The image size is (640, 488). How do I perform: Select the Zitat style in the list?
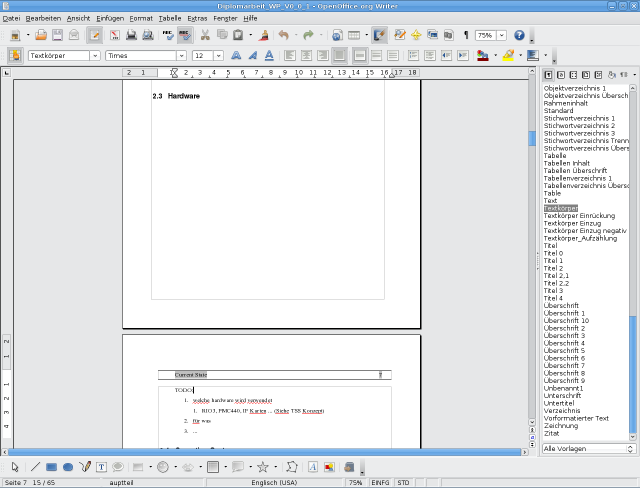(x=551, y=433)
